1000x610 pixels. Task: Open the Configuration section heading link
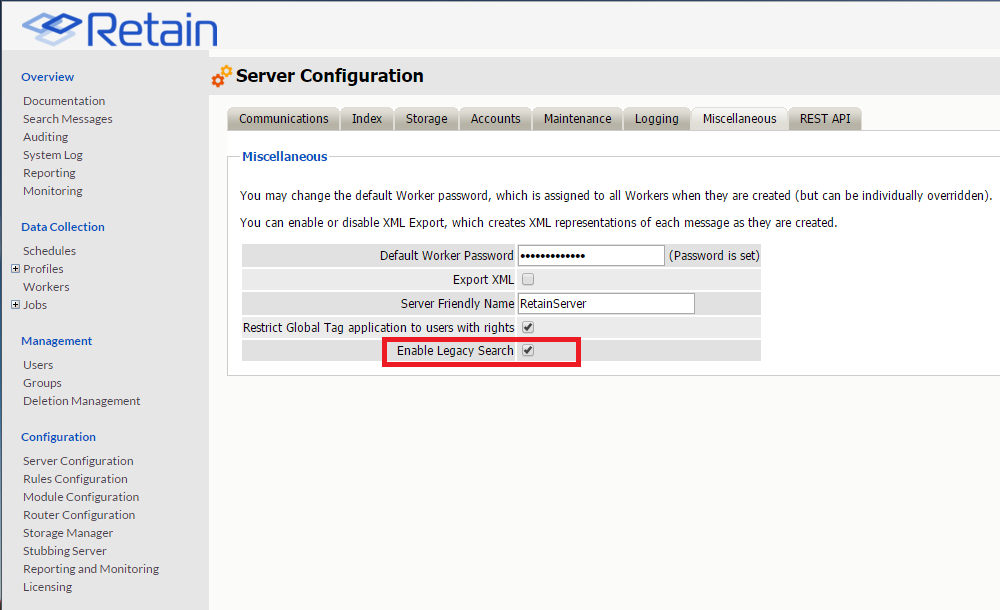click(x=58, y=436)
